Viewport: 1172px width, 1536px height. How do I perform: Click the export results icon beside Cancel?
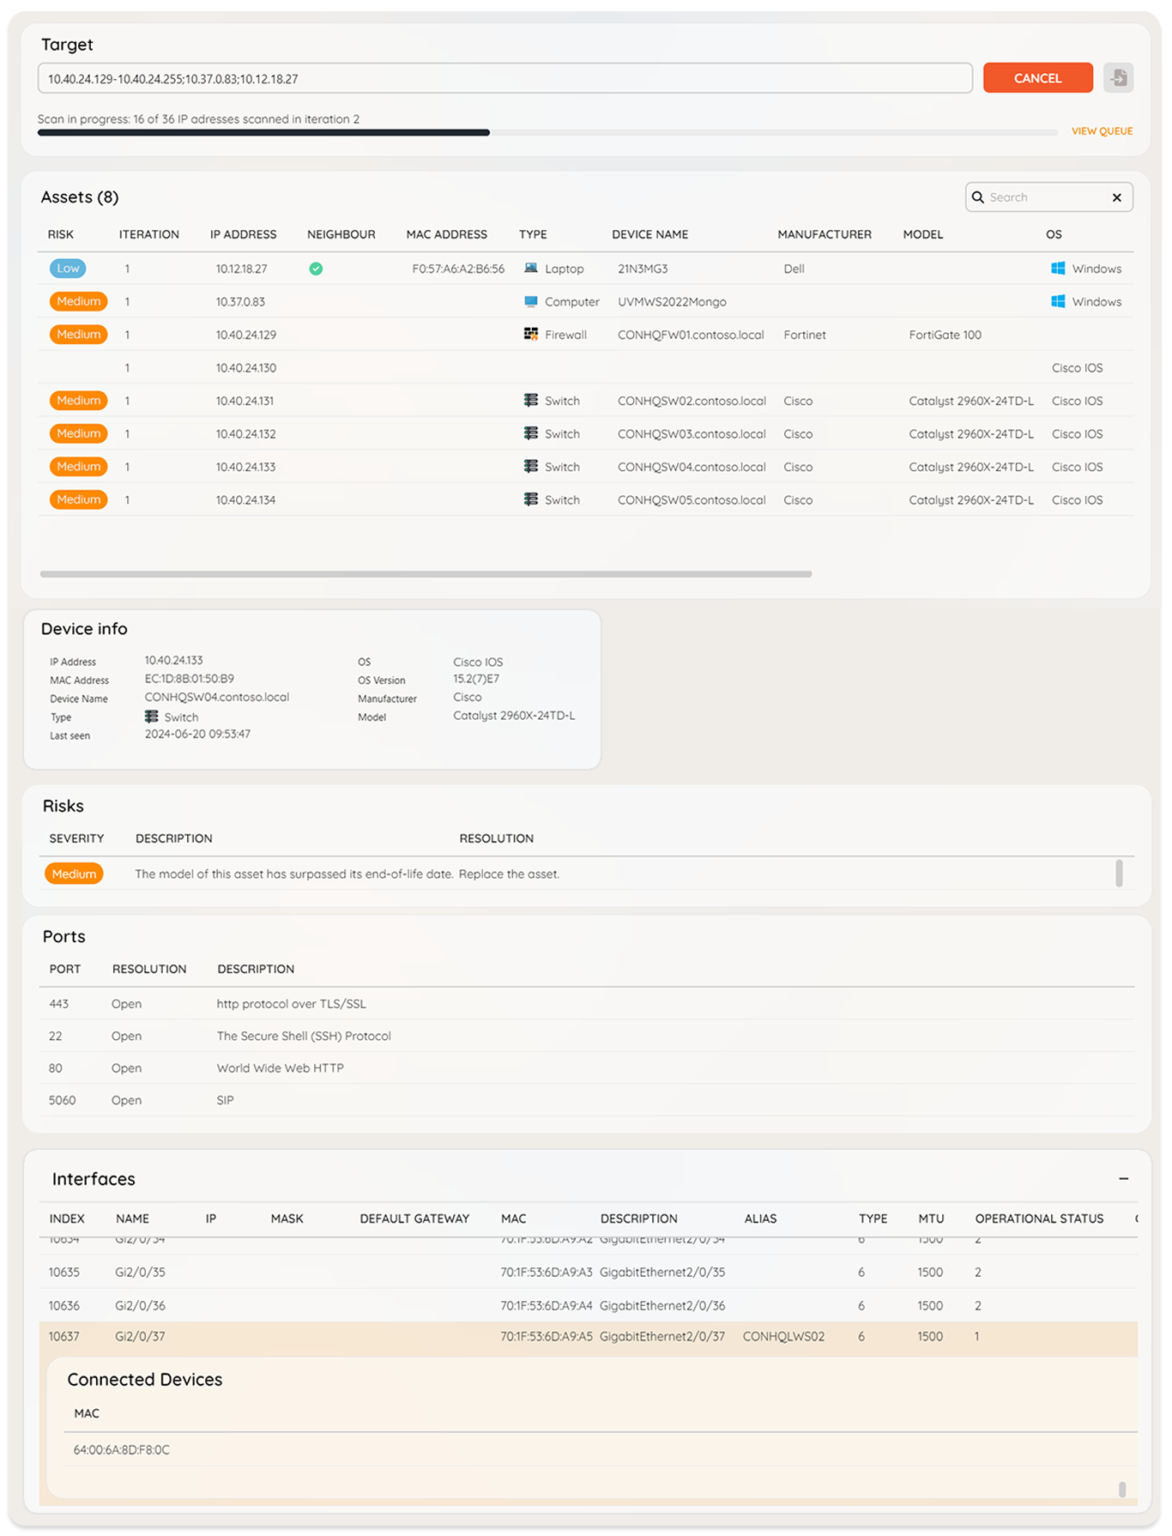tap(1119, 78)
